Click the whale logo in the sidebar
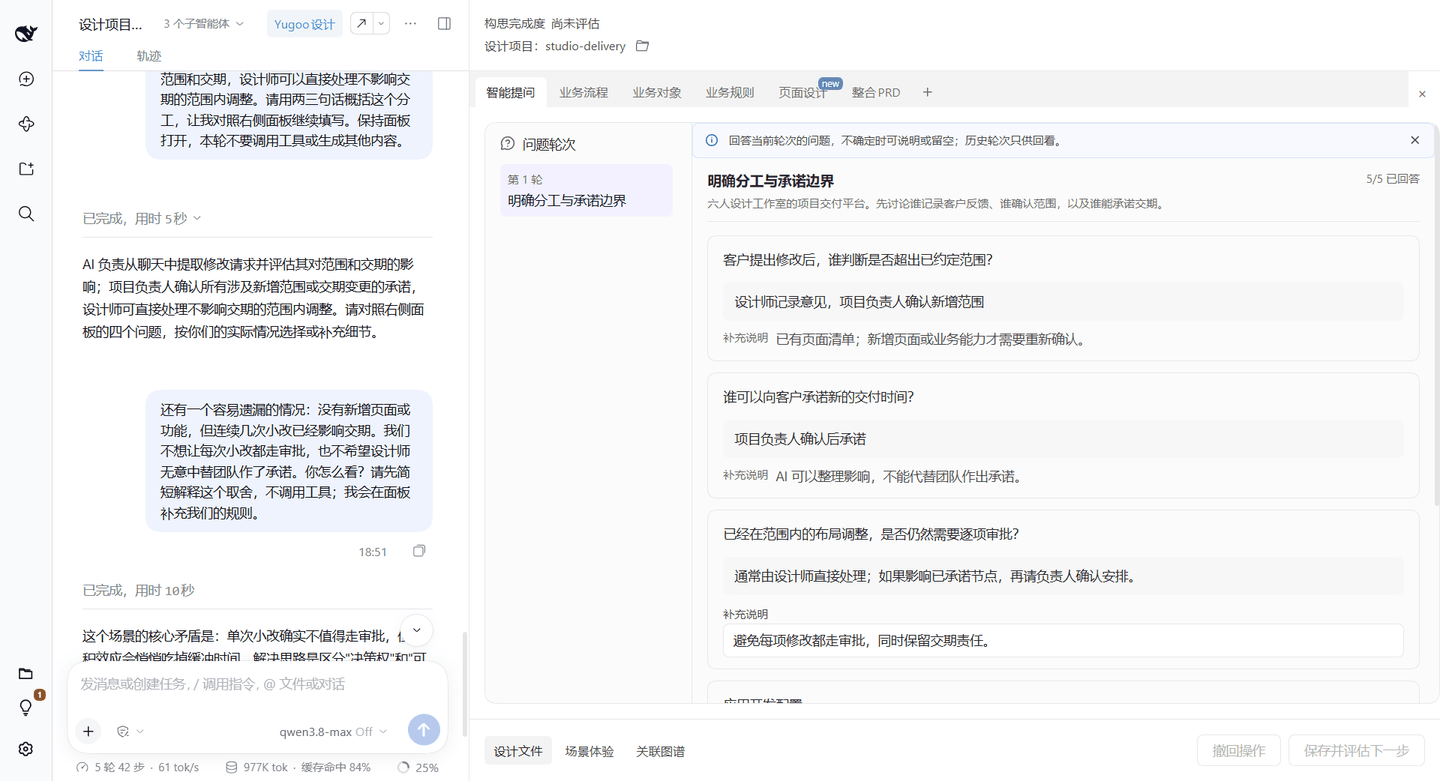This screenshot has height=781, width=1440. pyautogui.click(x=26, y=34)
